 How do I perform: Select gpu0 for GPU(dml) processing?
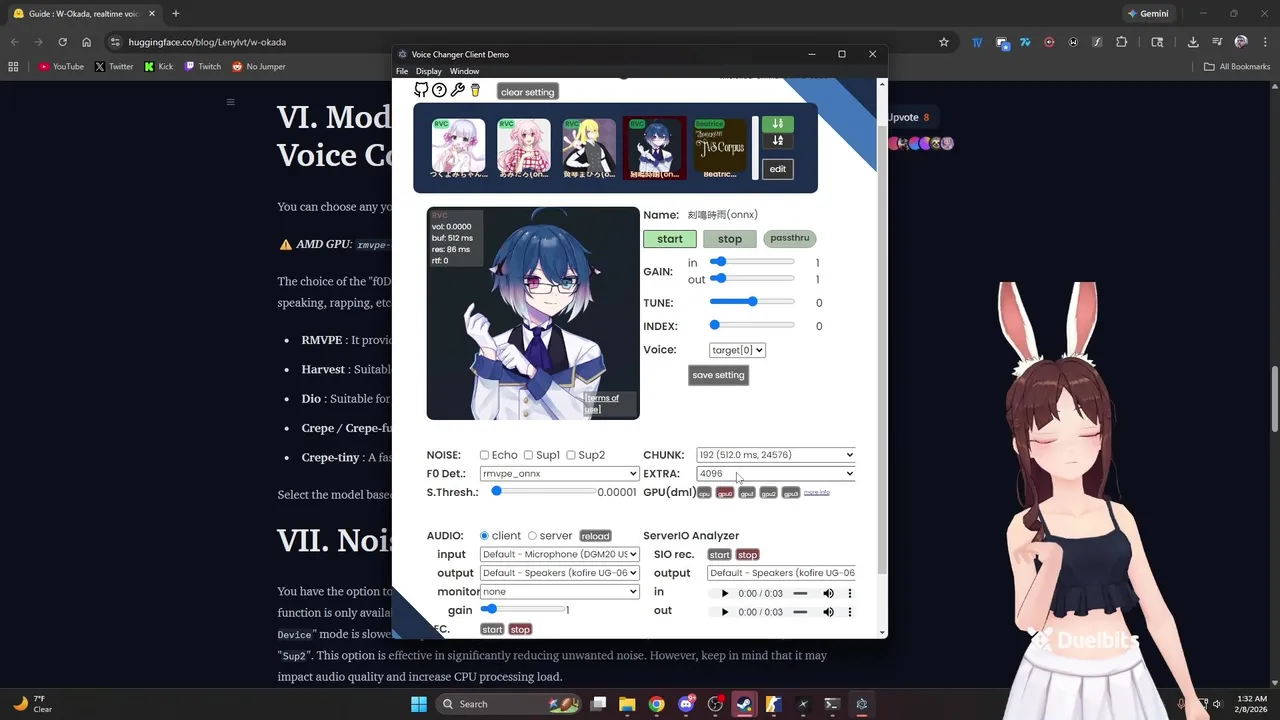point(725,493)
